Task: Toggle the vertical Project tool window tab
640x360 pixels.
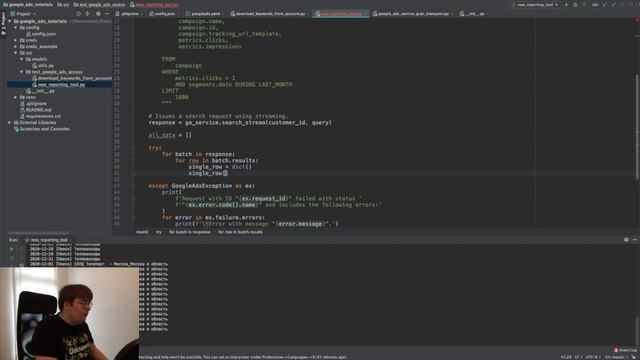Action: pyautogui.click(x=3, y=24)
